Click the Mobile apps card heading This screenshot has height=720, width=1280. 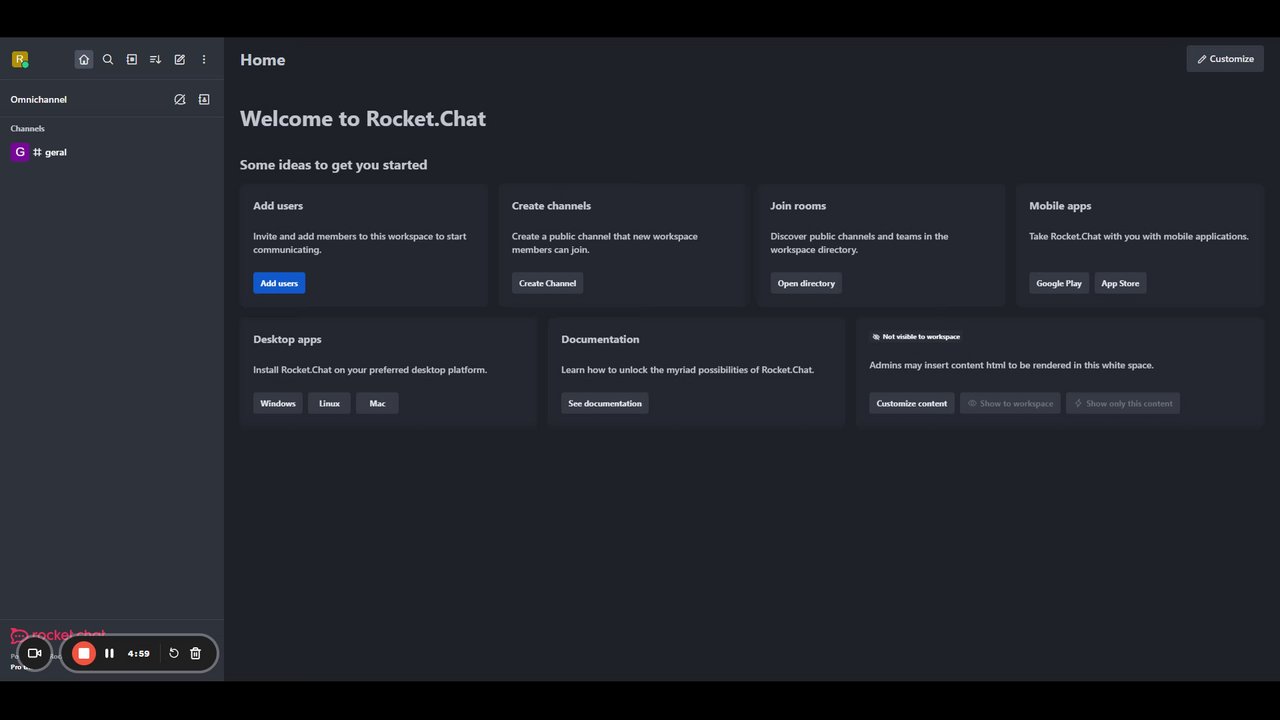click(x=1060, y=206)
